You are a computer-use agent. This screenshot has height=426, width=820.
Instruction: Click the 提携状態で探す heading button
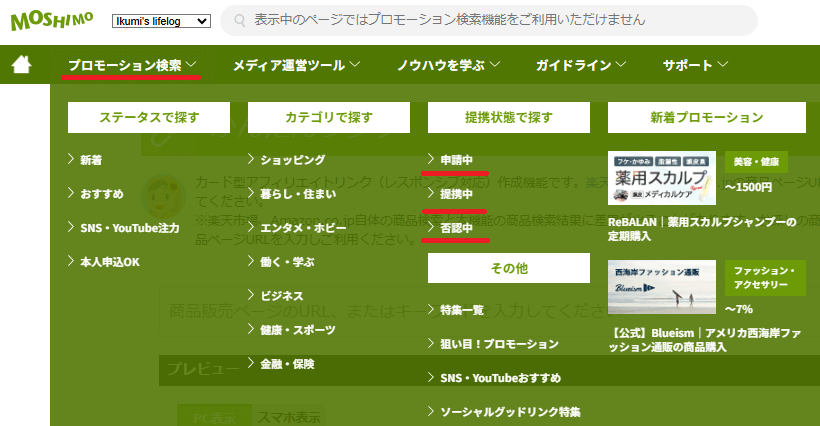pos(509,117)
